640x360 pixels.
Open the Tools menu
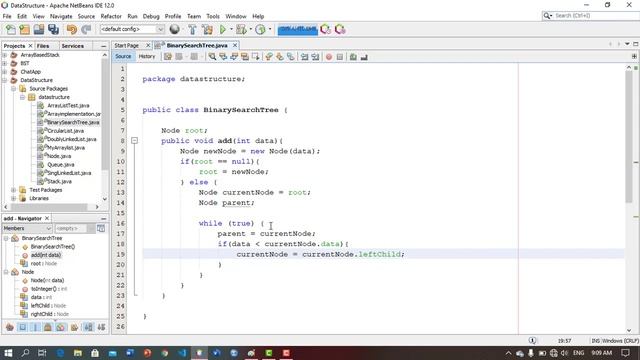point(213,16)
